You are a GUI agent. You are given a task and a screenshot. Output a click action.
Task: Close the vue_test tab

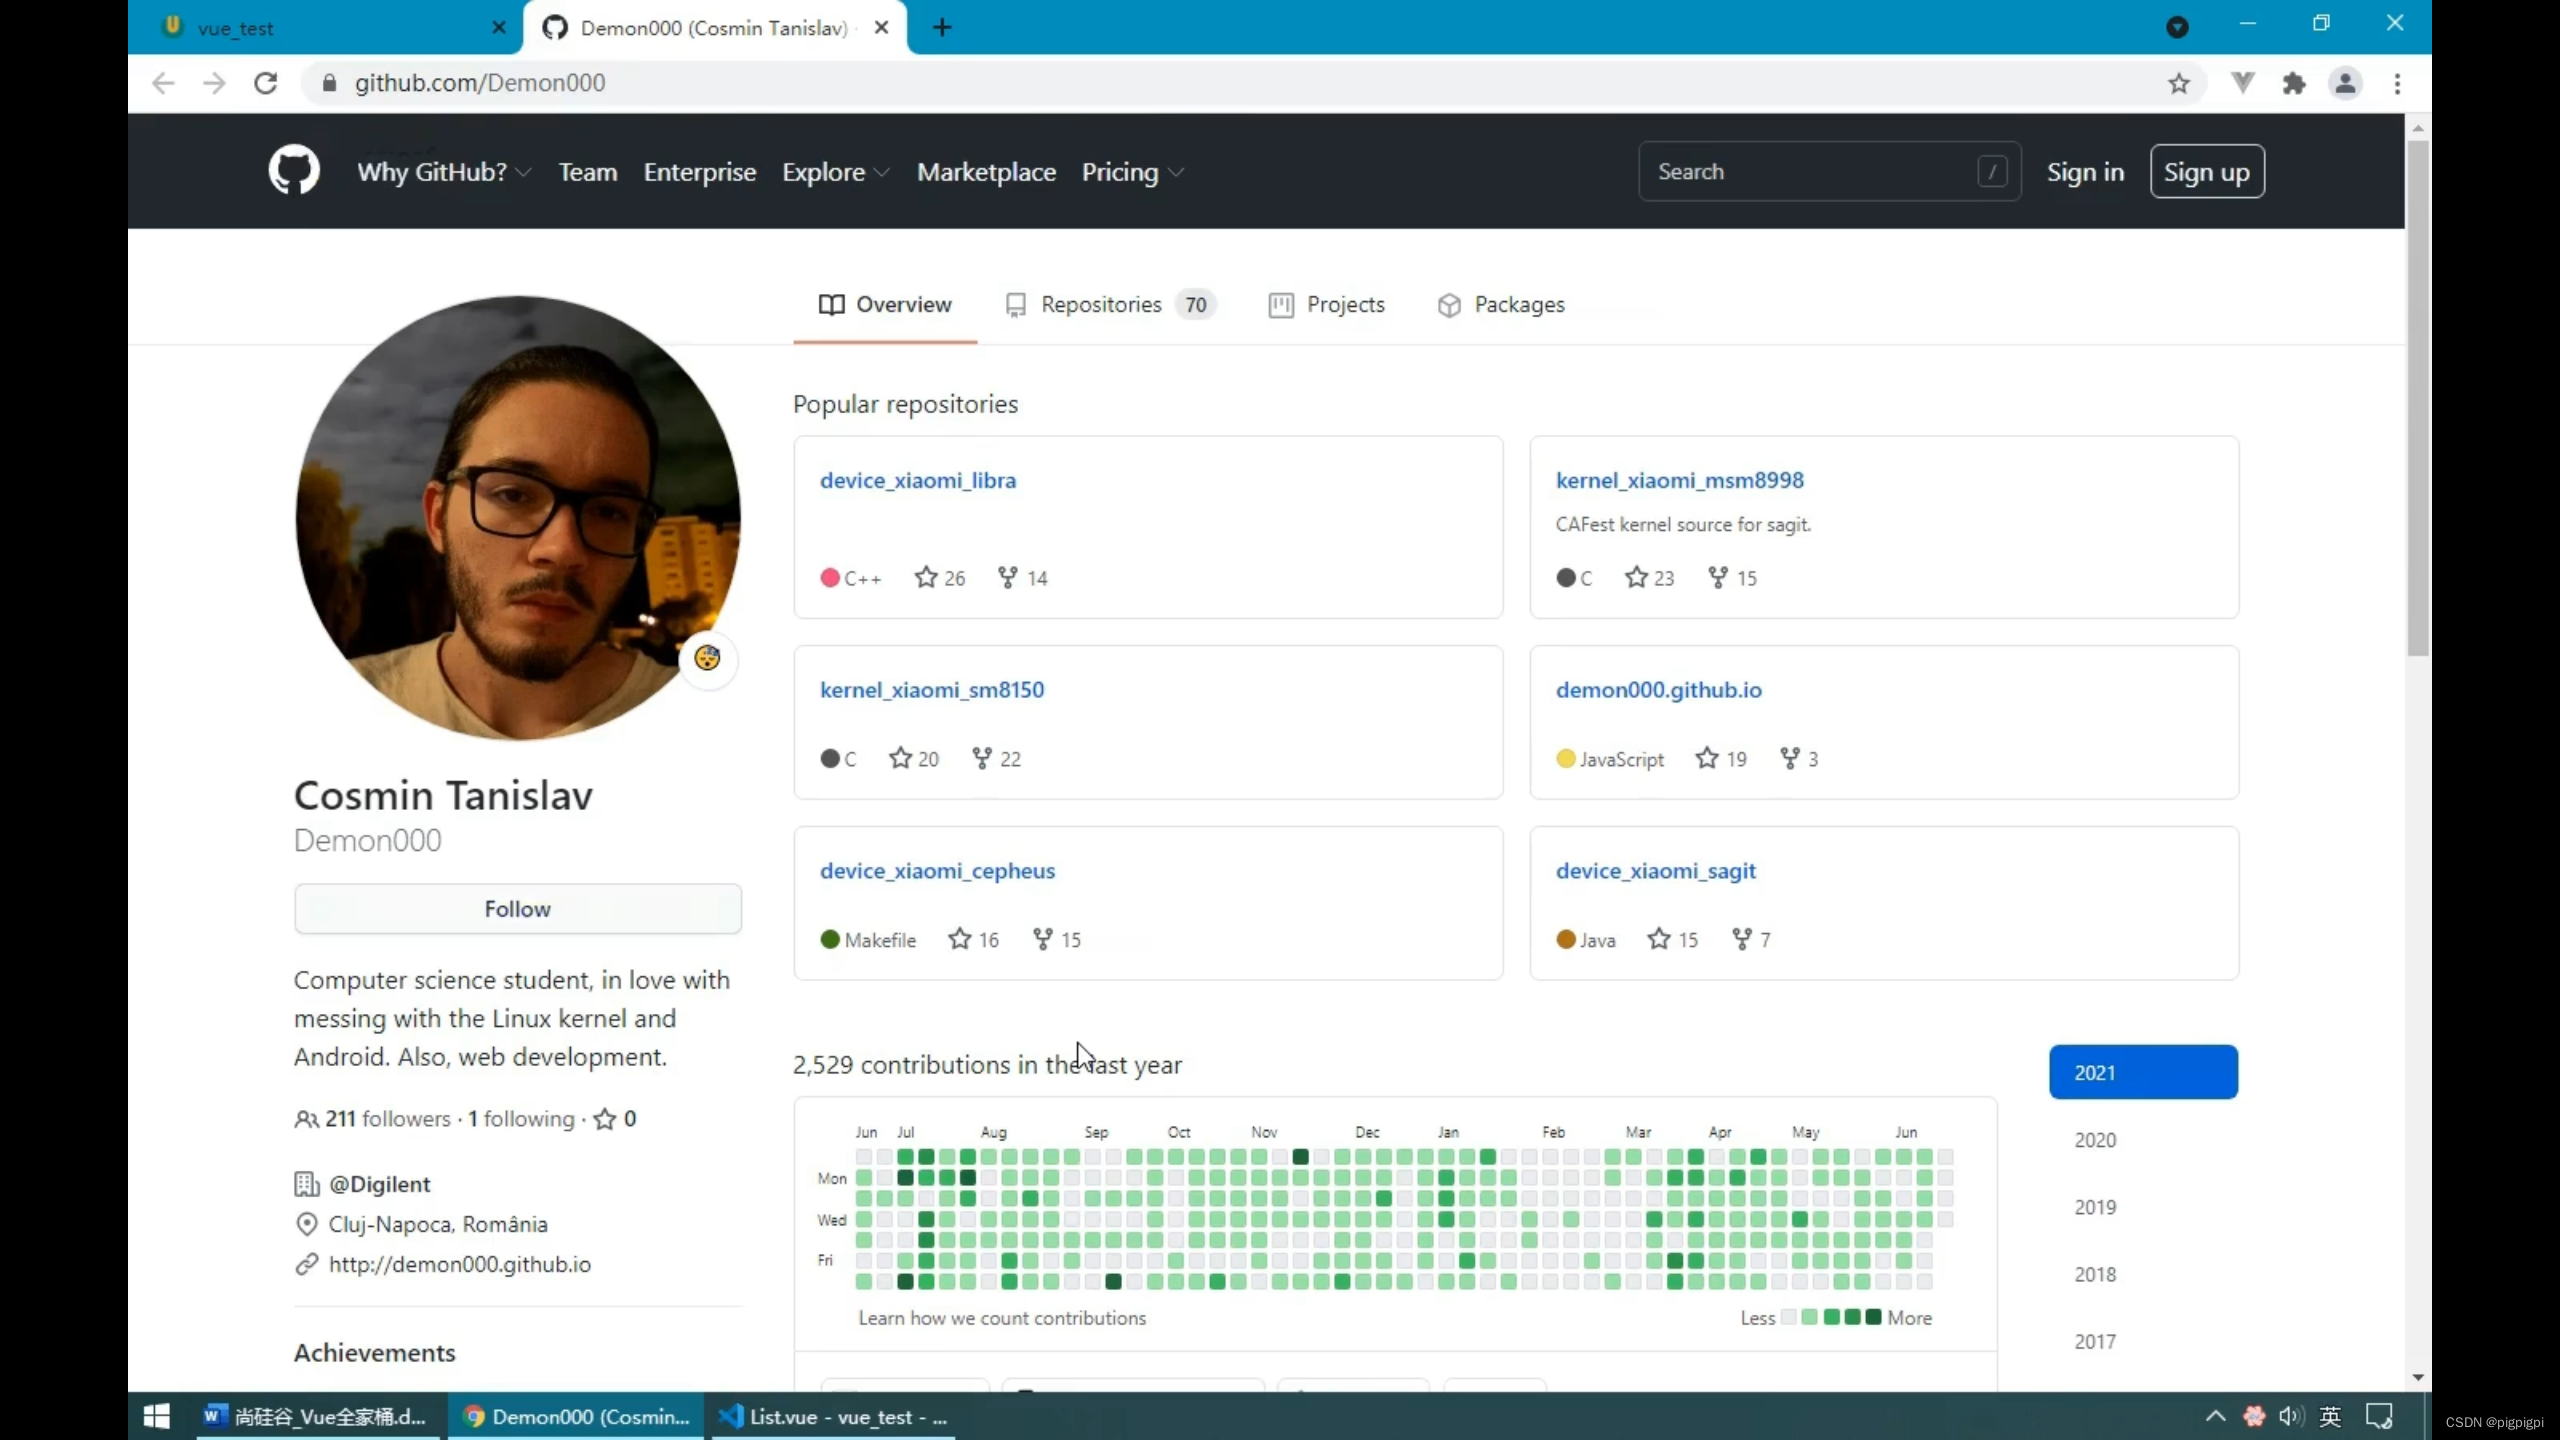pyautogui.click(x=499, y=28)
